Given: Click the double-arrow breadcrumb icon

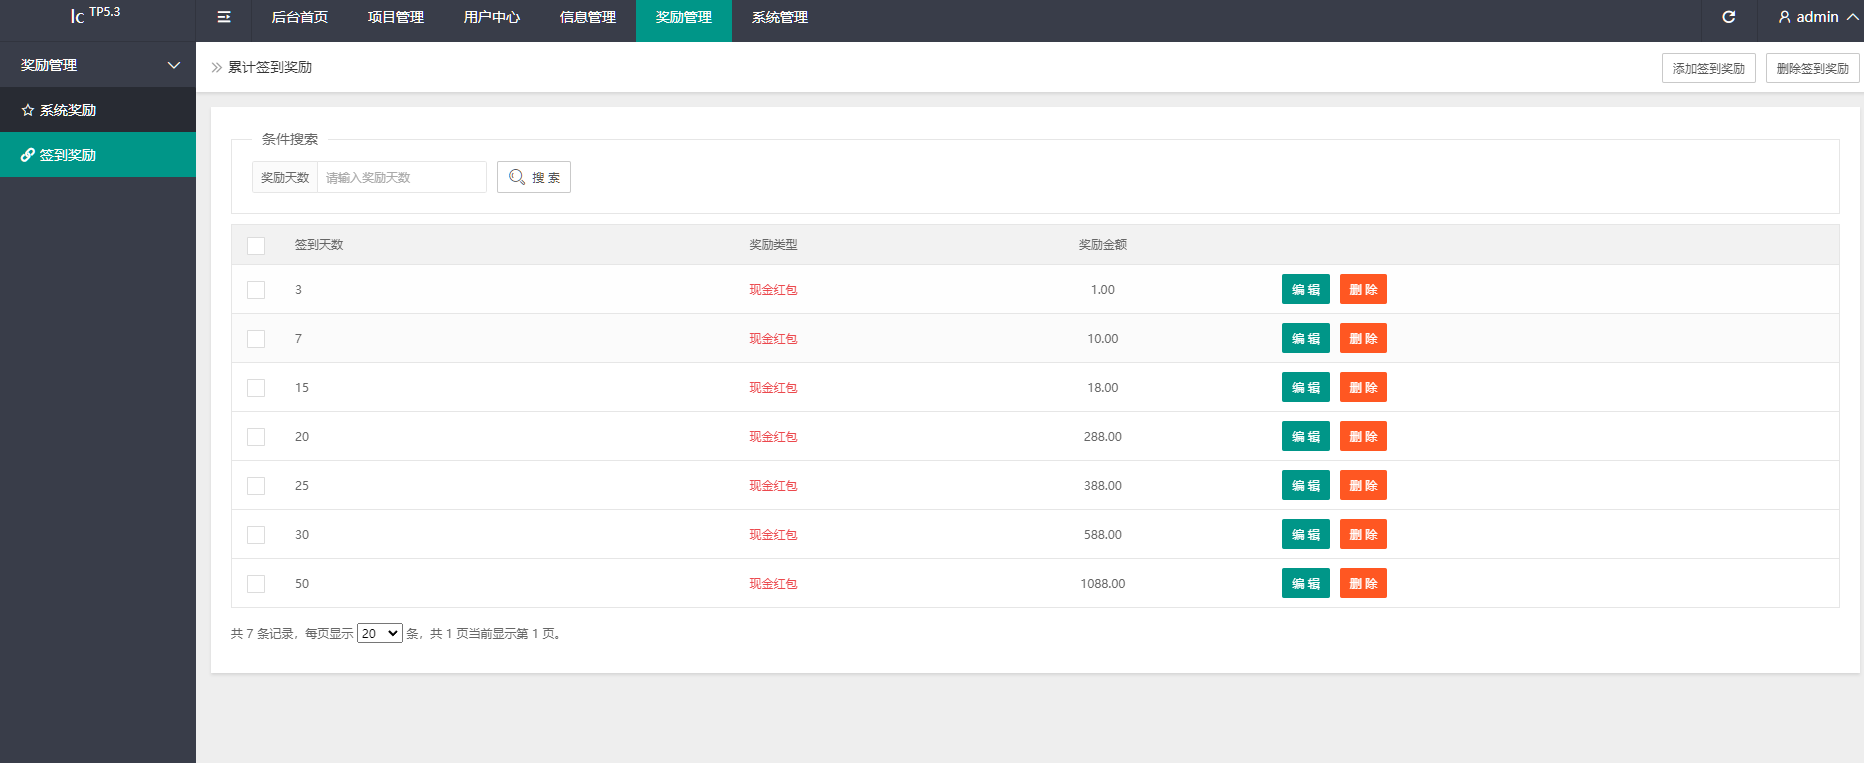Looking at the screenshot, I should point(216,67).
